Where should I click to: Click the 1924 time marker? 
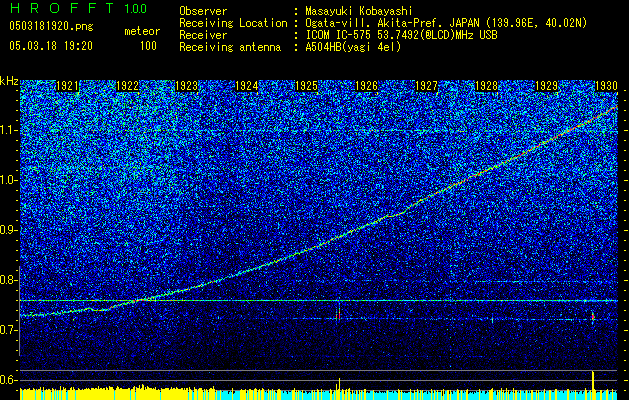point(246,86)
